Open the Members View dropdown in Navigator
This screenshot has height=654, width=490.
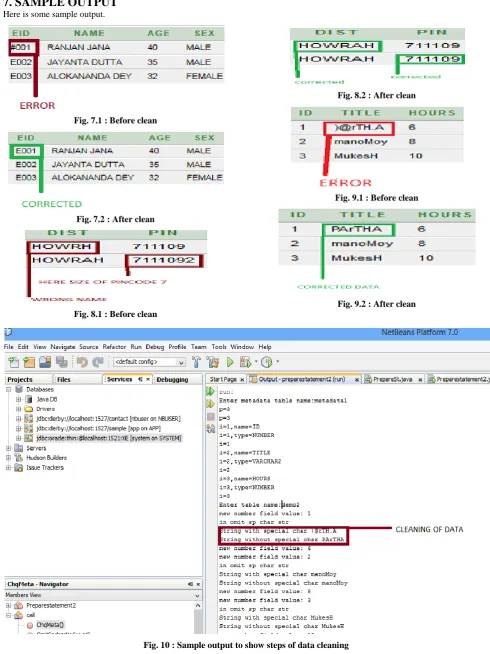point(197,595)
